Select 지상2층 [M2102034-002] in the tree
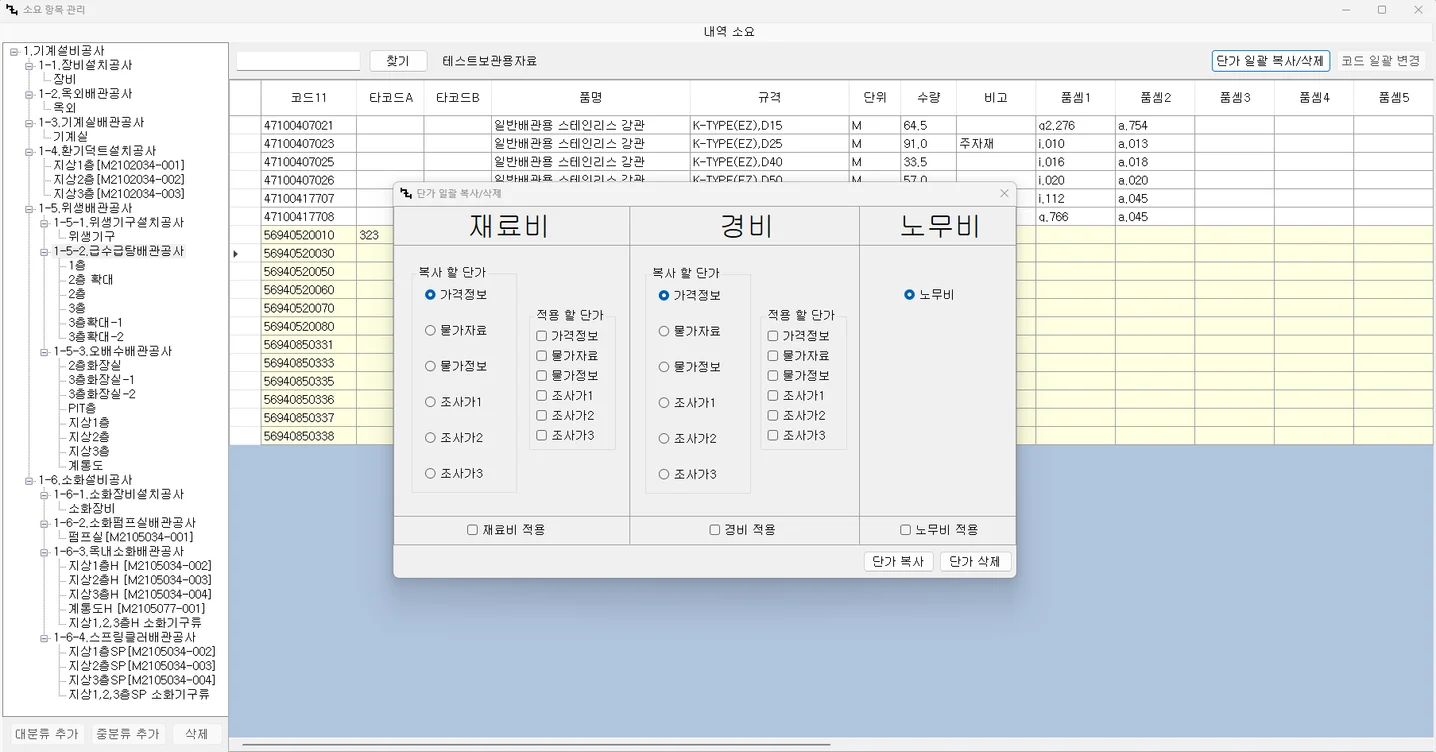 (119, 179)
